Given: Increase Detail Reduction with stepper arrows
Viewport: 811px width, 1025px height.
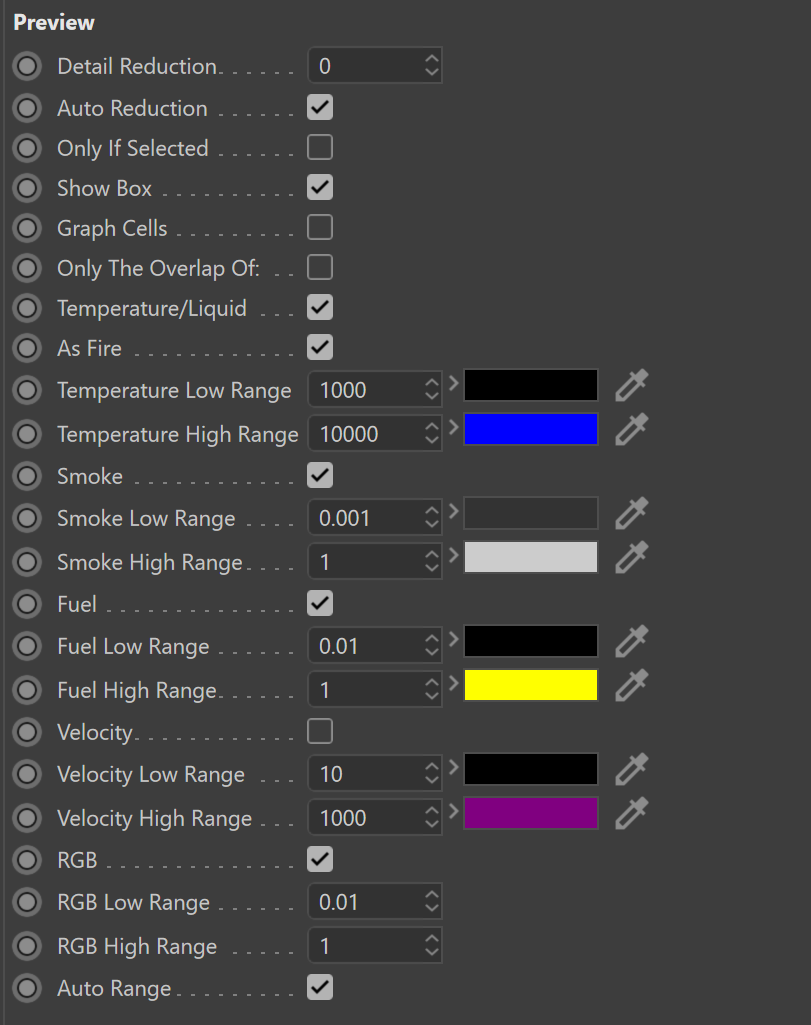Looking at the screenshot, I should click(431, 59).
